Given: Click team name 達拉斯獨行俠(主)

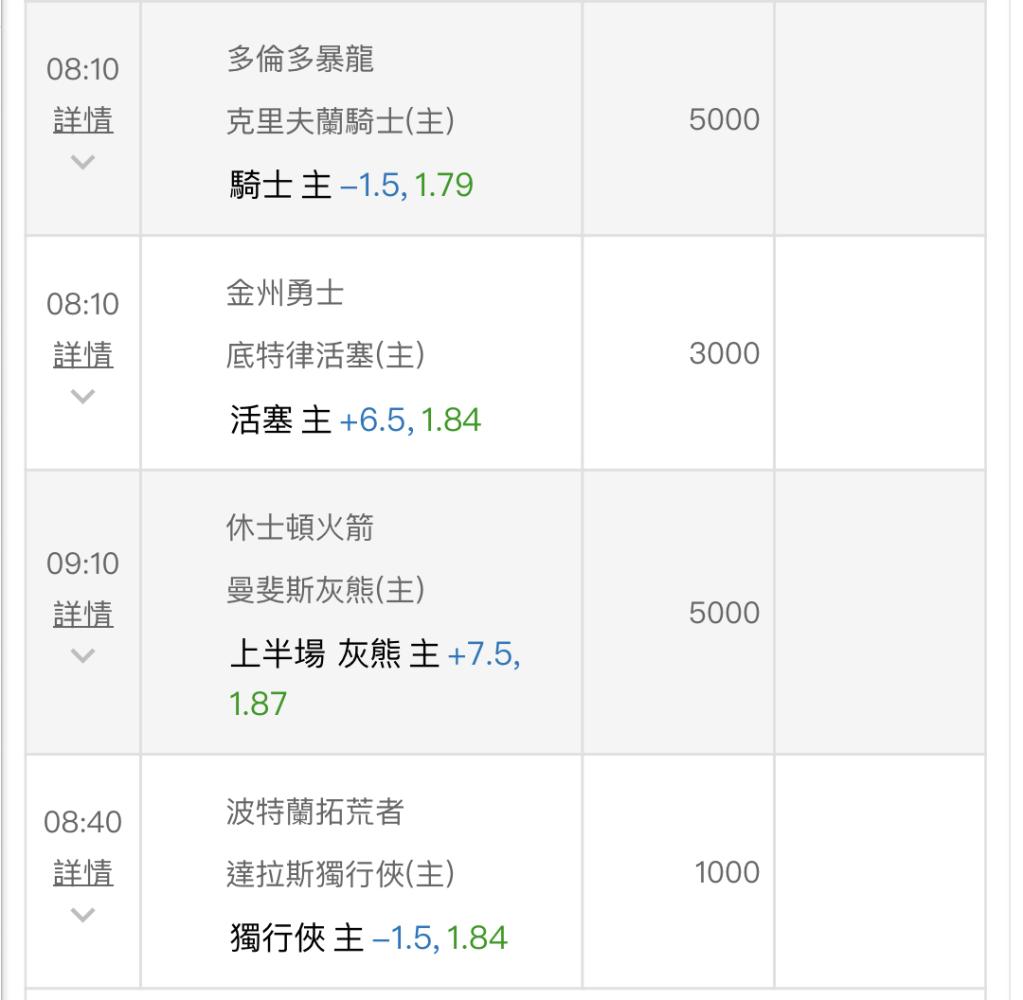Looking at the screenshot, I should (x=340, y=874).
